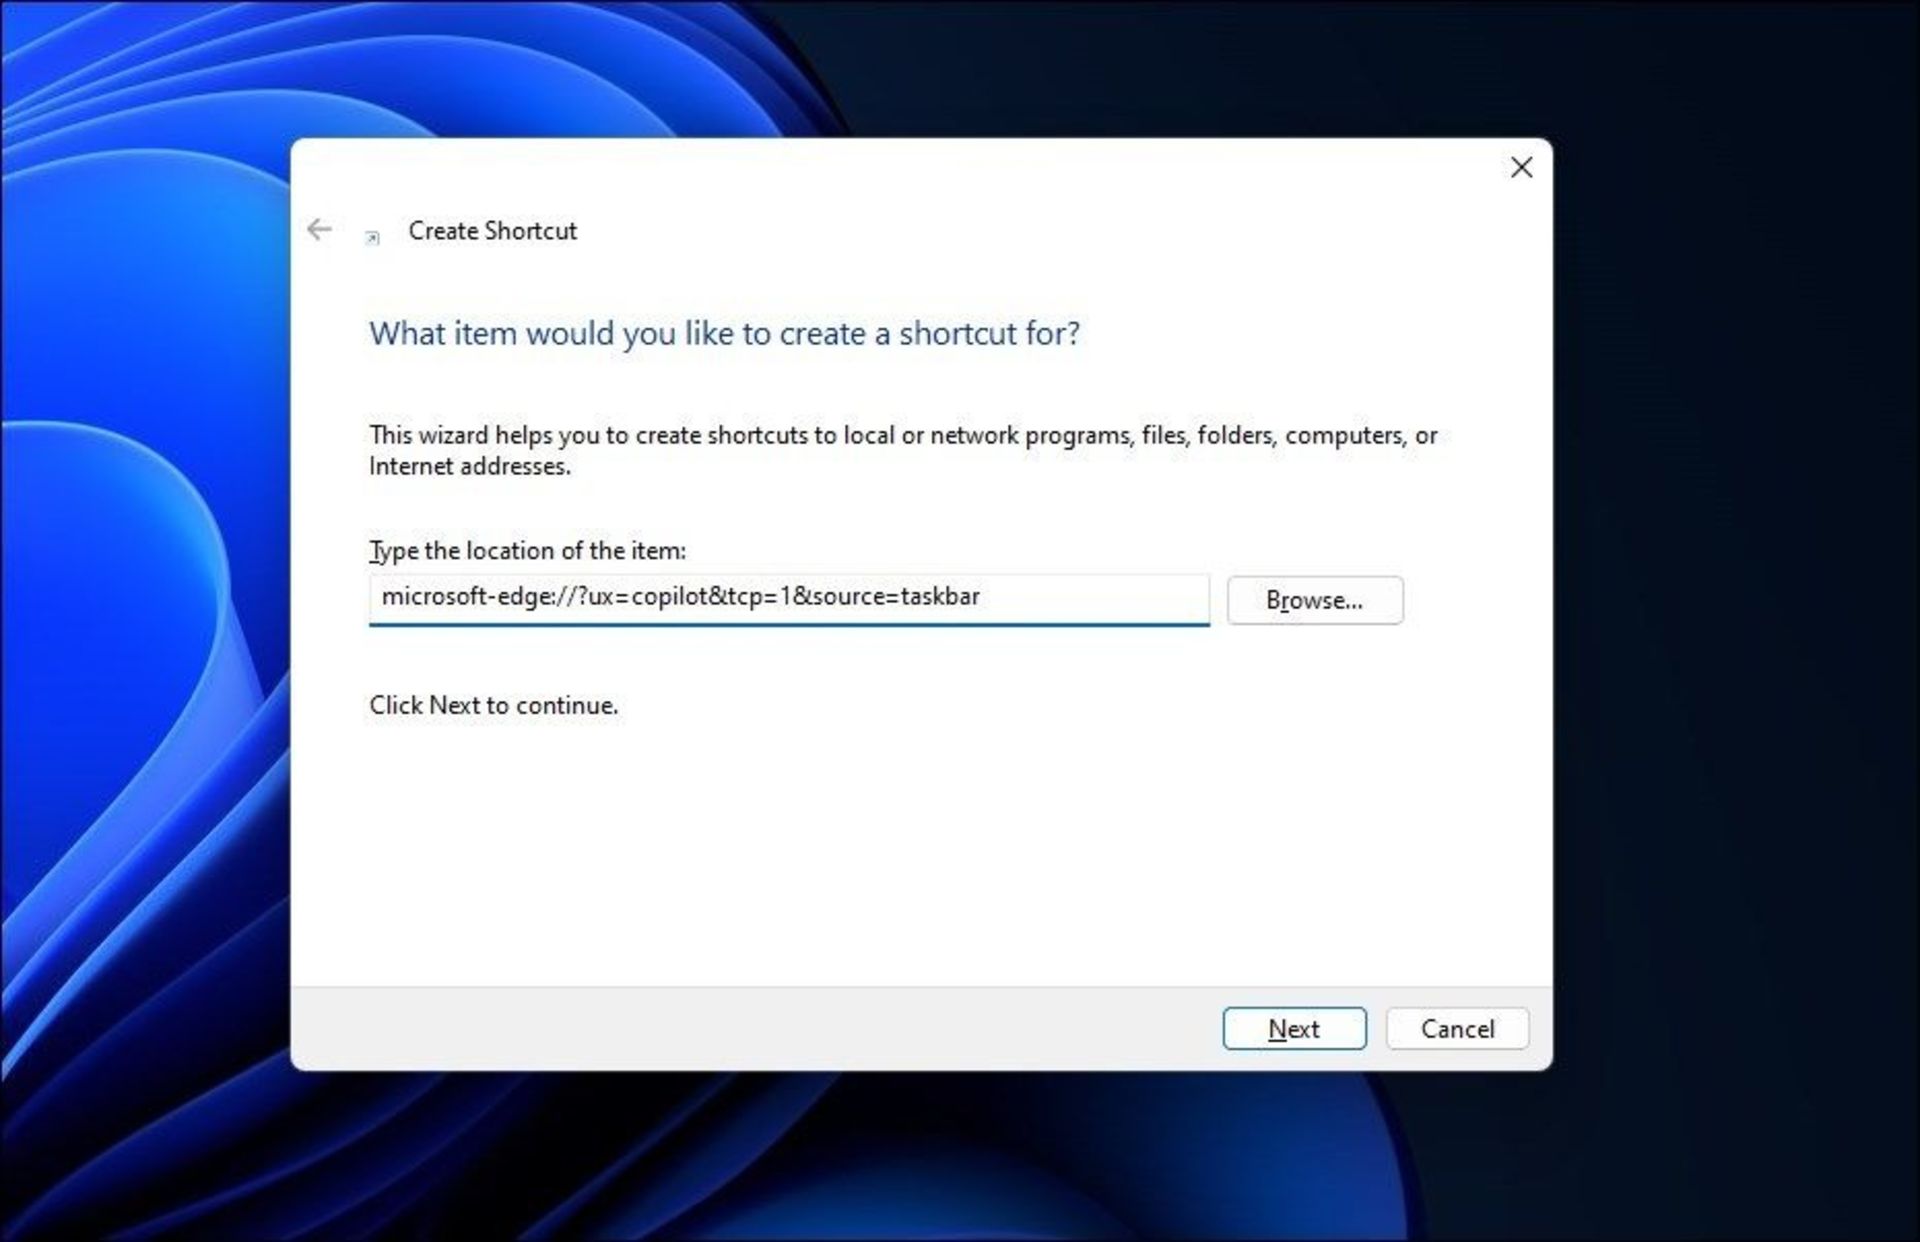Screen dimensions: 1920x1242
Task: Click the 'Type the location of the item' label
Action: (x=527, y=551)
